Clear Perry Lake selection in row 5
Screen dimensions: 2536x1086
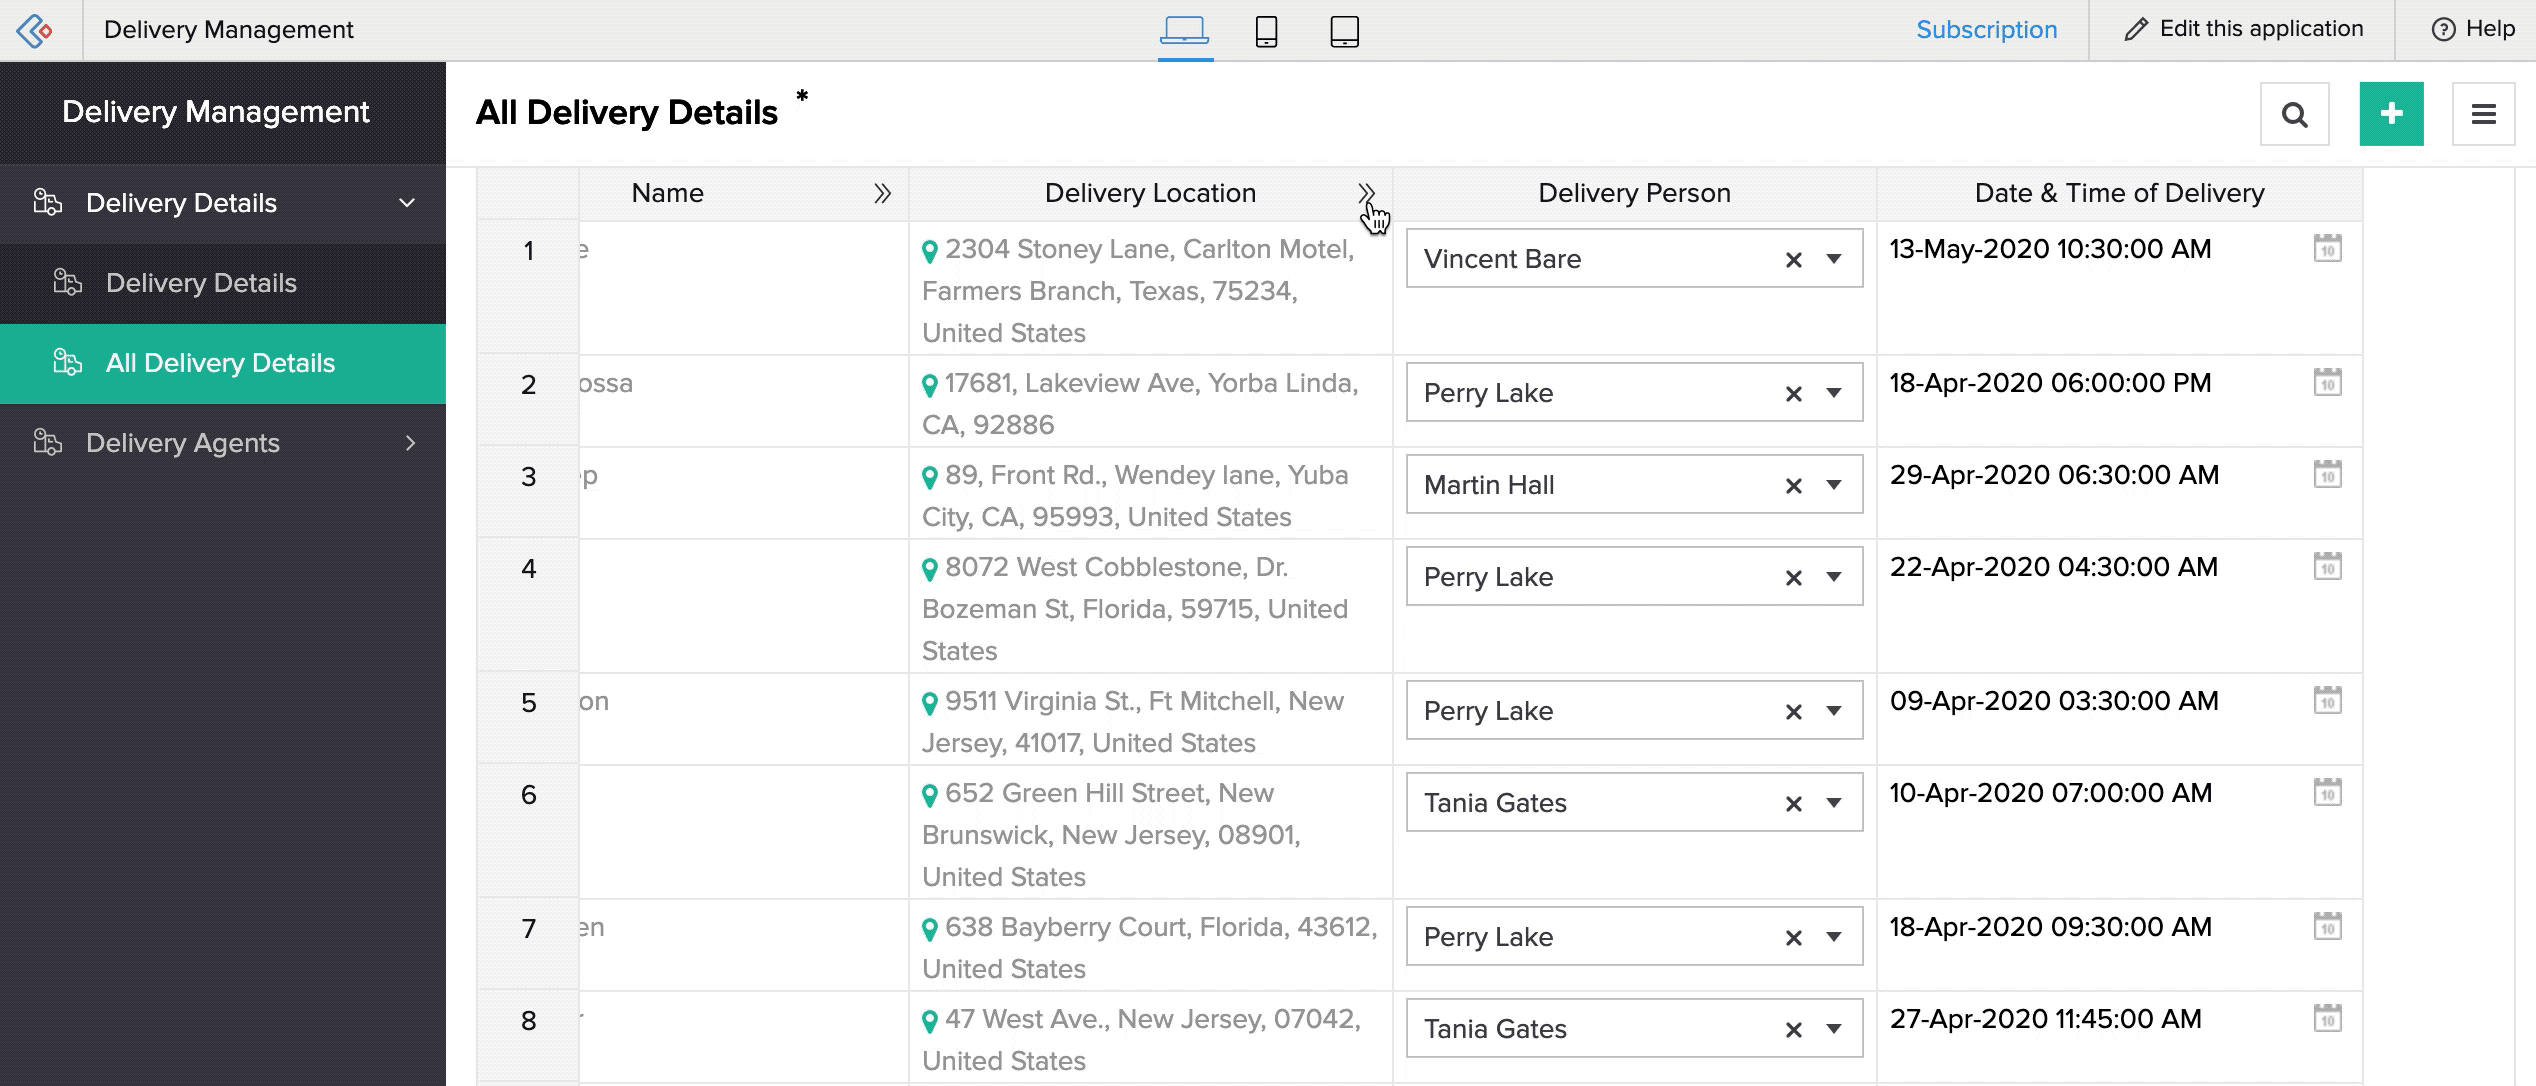pyautogui.click(x=1793, y=712)
